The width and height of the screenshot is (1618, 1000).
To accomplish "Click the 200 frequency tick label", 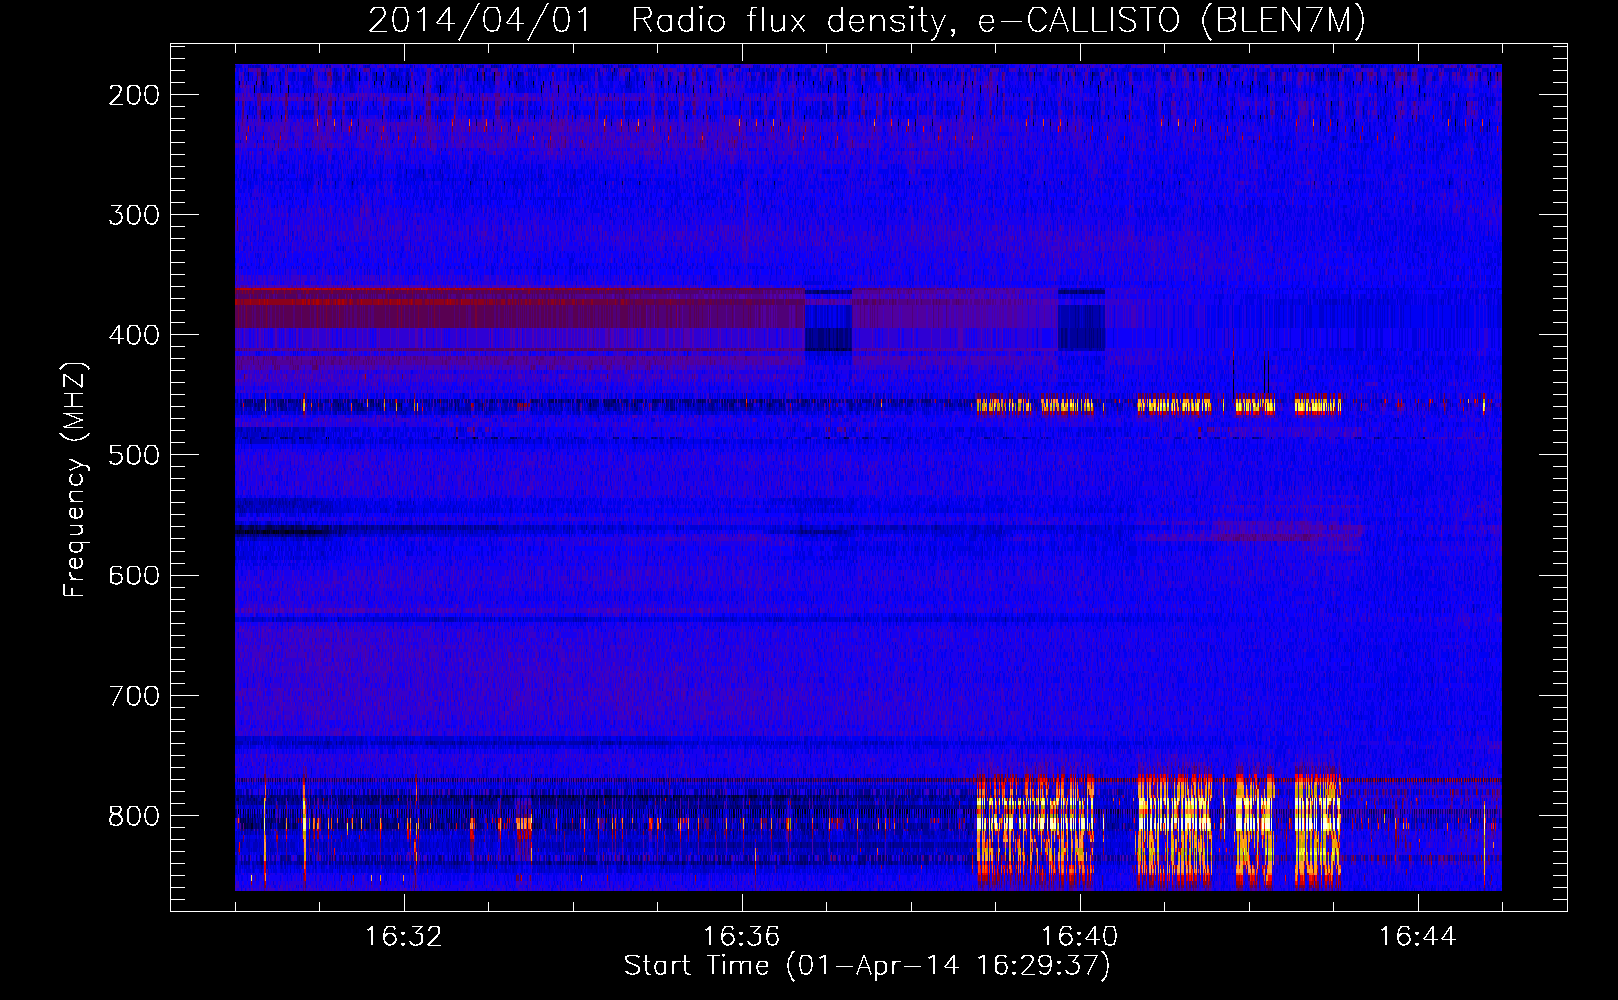I will click(134, 95).
